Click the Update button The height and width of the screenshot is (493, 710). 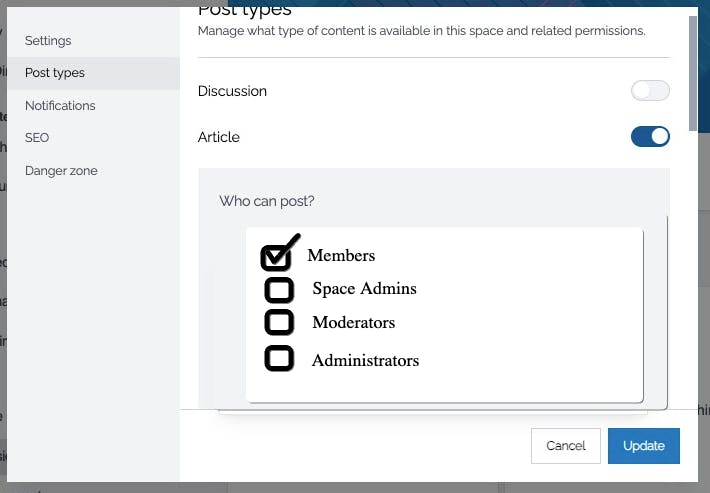click(643, 446)
